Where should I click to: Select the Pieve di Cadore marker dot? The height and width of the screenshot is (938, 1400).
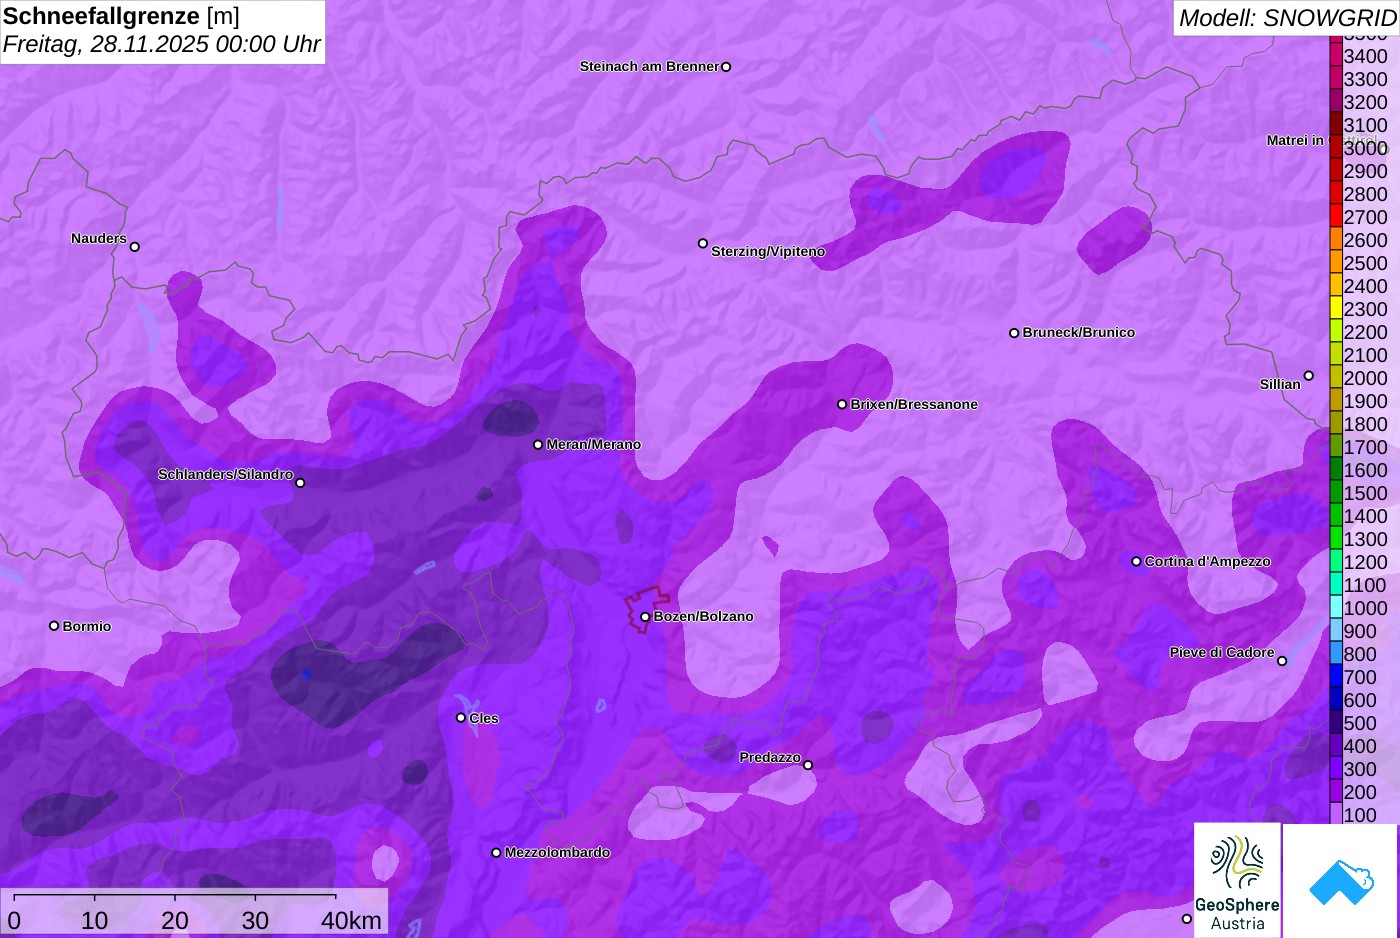point(1282,661)
